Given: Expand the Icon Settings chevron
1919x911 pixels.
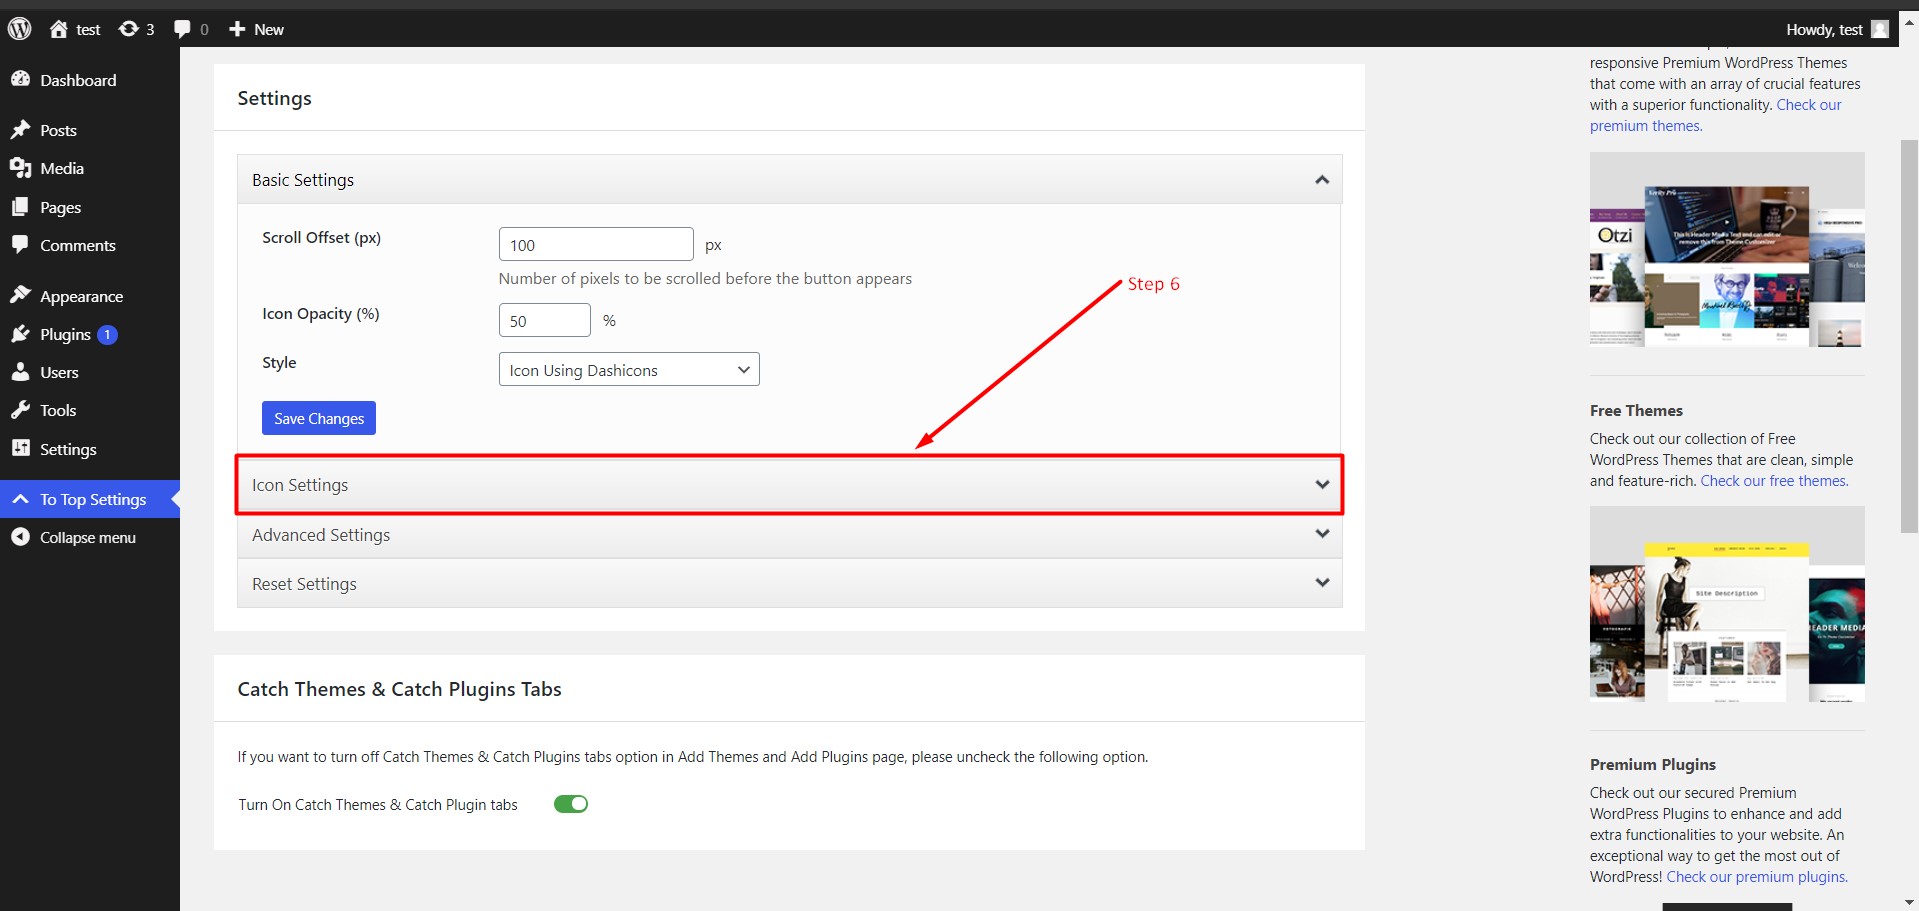Looking at the screenshot, I should (1322, 484).
